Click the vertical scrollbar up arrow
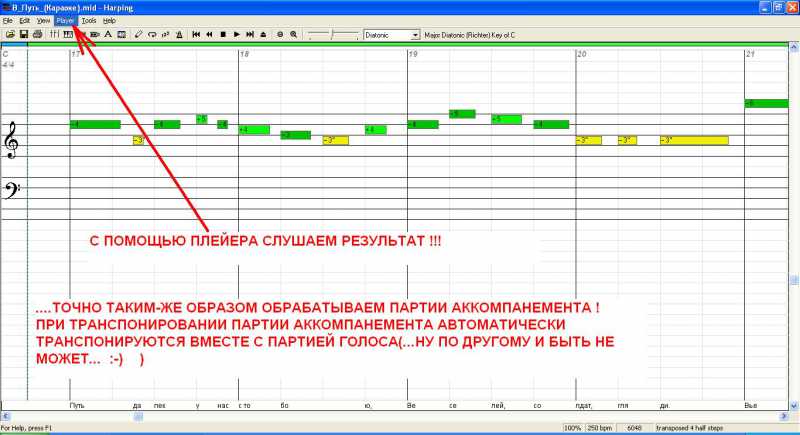 tap(794, 47)
